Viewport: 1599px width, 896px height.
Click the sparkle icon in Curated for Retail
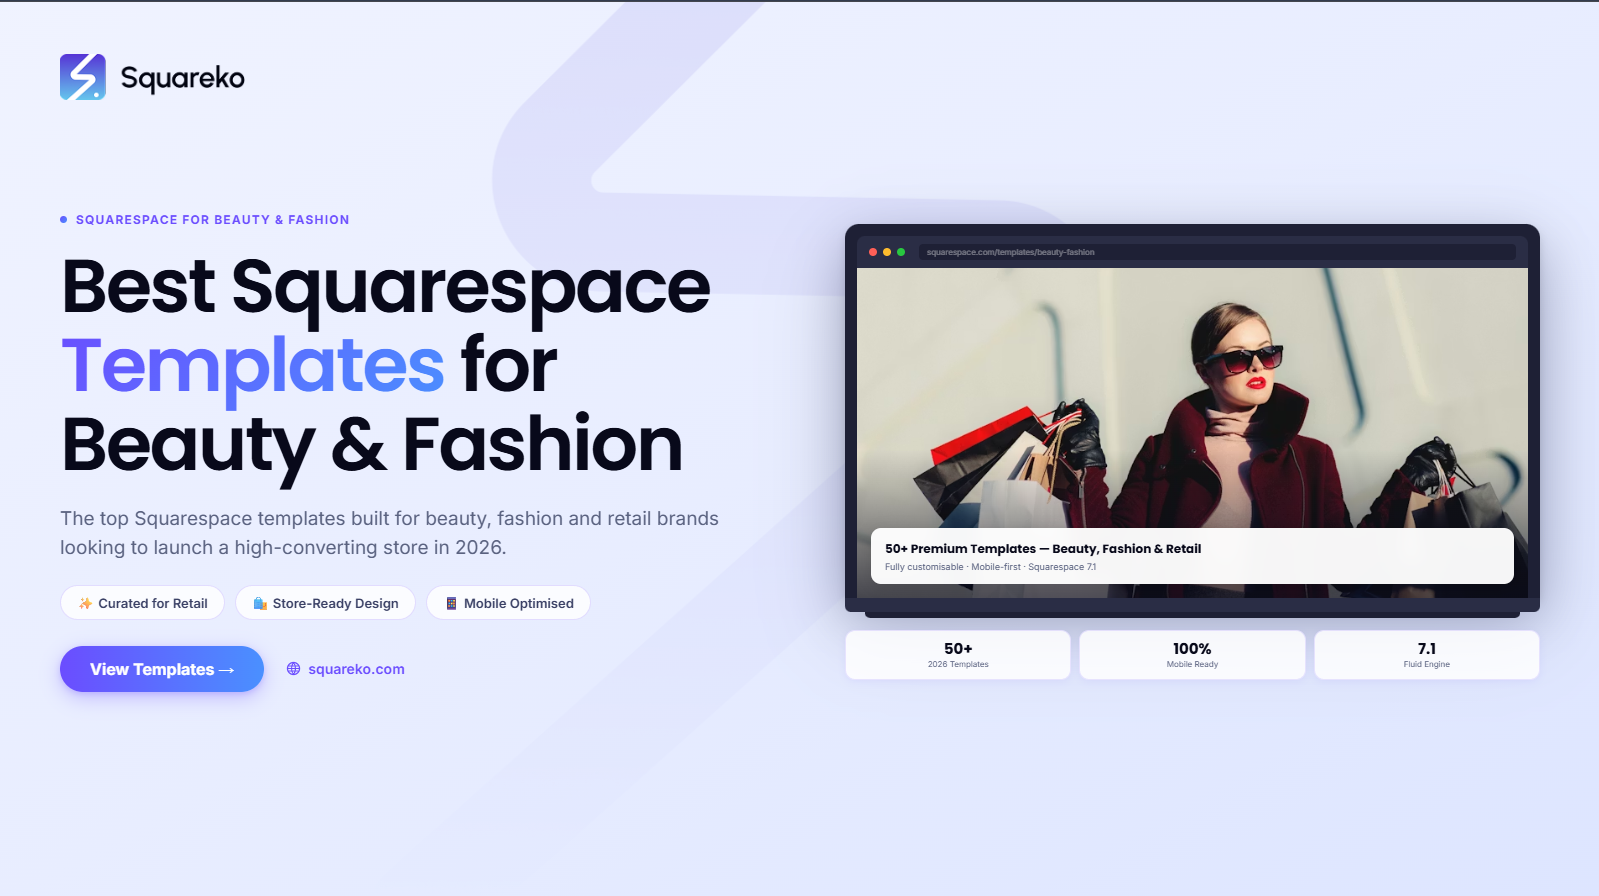tap(85, 603)
